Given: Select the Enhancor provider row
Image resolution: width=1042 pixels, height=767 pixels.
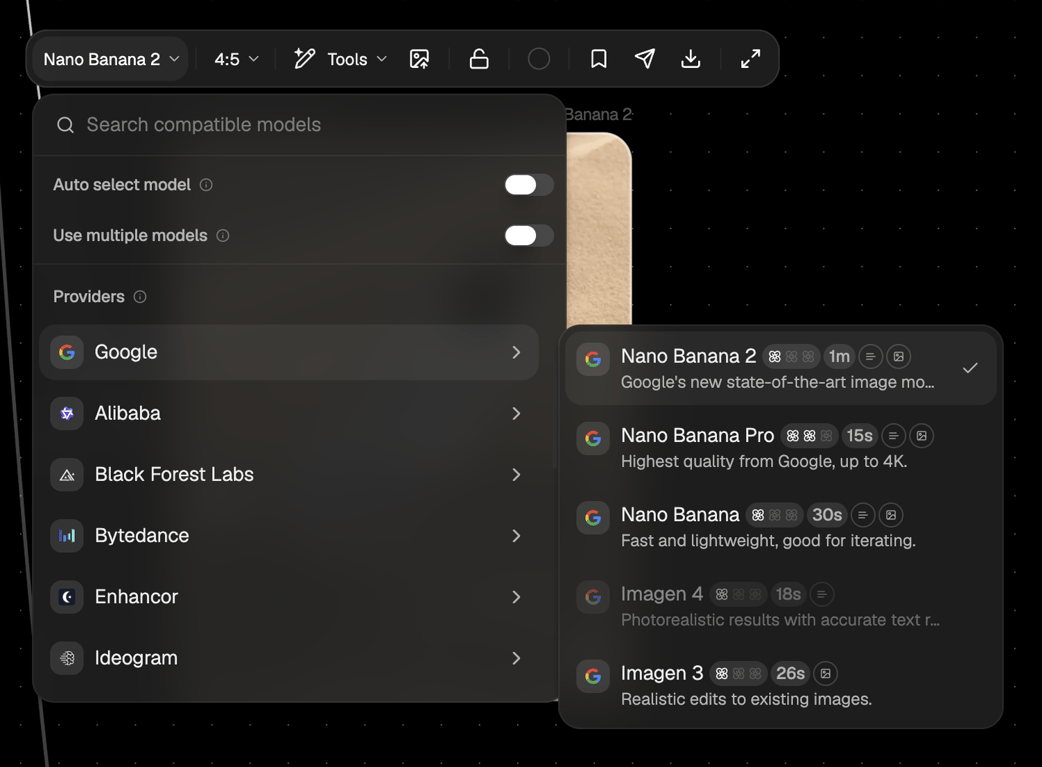Looking at the screenshot, I should pyautogui.click(x=289, y=597).
